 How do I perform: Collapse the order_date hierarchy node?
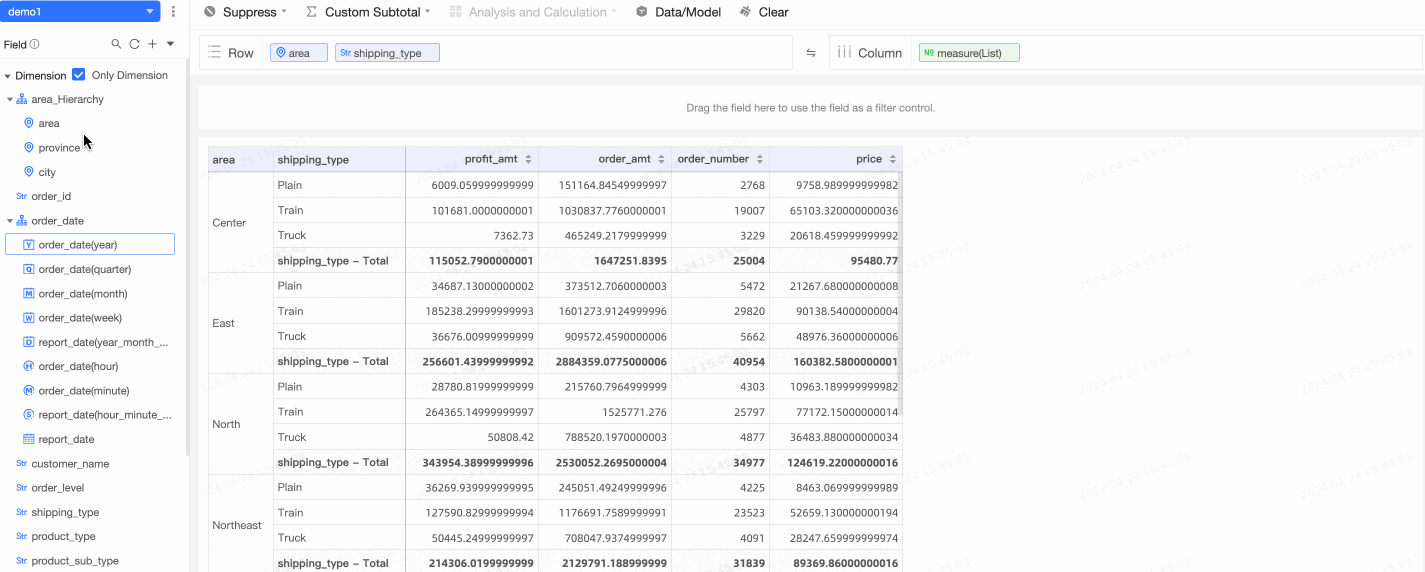pos(10,221)
